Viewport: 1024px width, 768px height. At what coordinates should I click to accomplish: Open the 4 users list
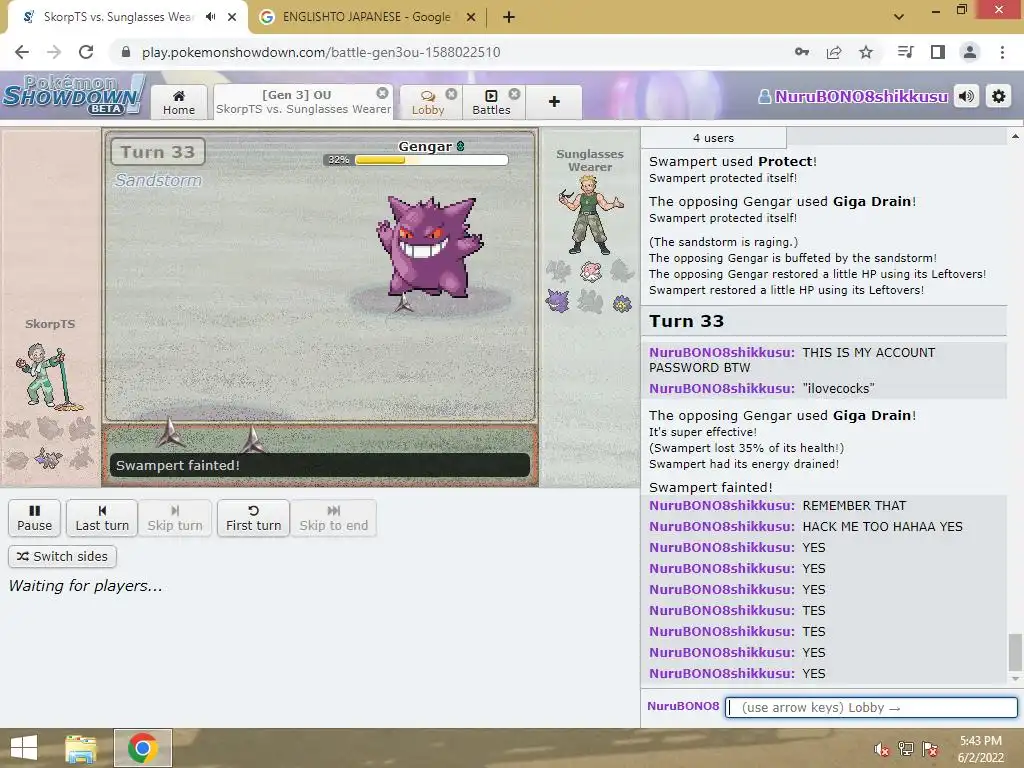[713, 138]
